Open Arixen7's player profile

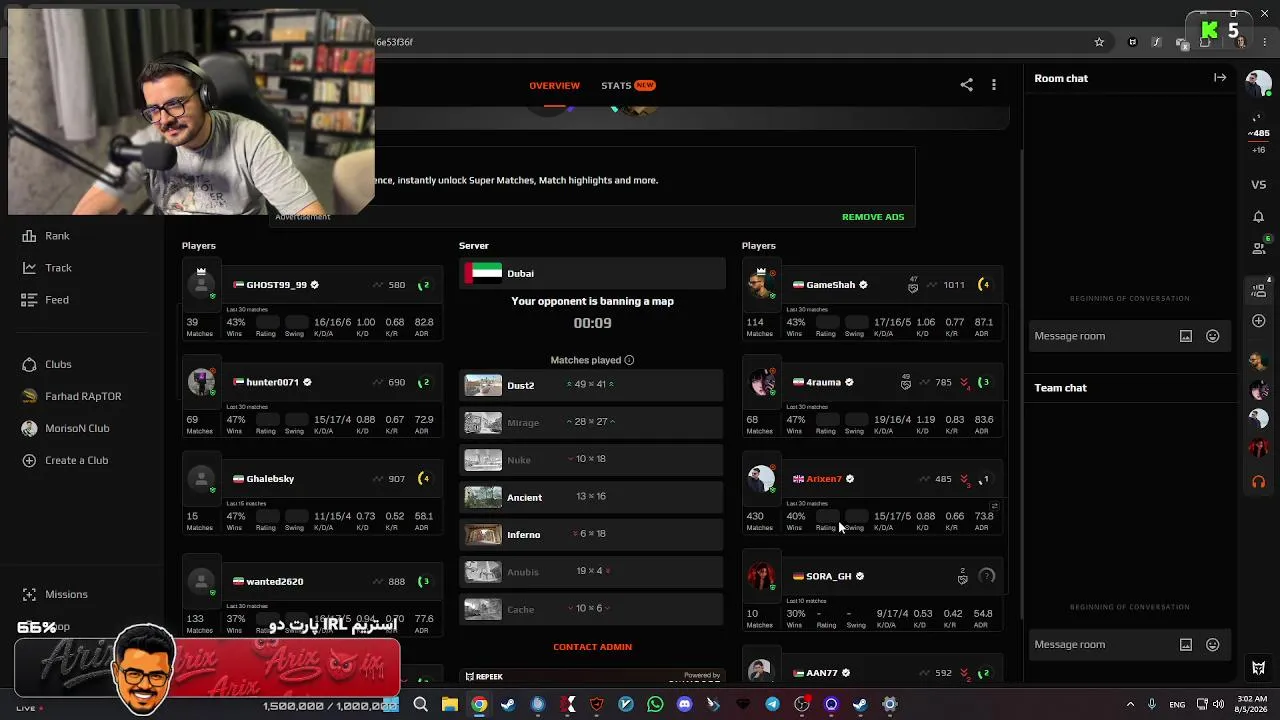point(824,479)
